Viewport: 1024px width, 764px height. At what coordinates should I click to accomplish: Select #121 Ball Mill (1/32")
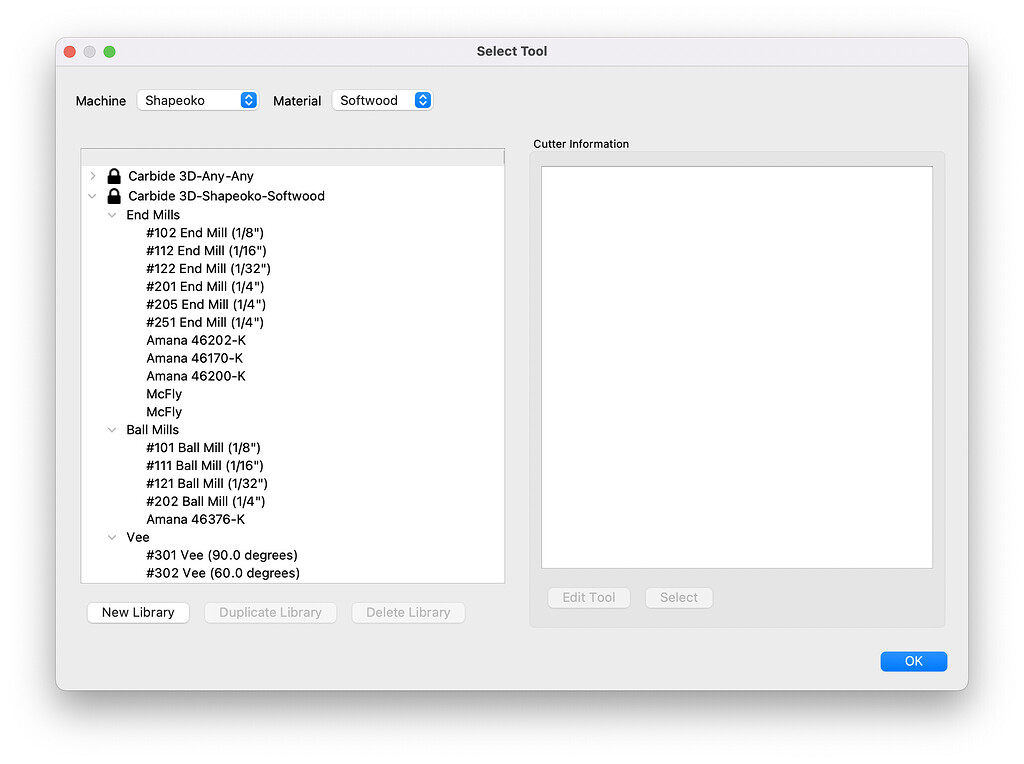click(207, 483)
